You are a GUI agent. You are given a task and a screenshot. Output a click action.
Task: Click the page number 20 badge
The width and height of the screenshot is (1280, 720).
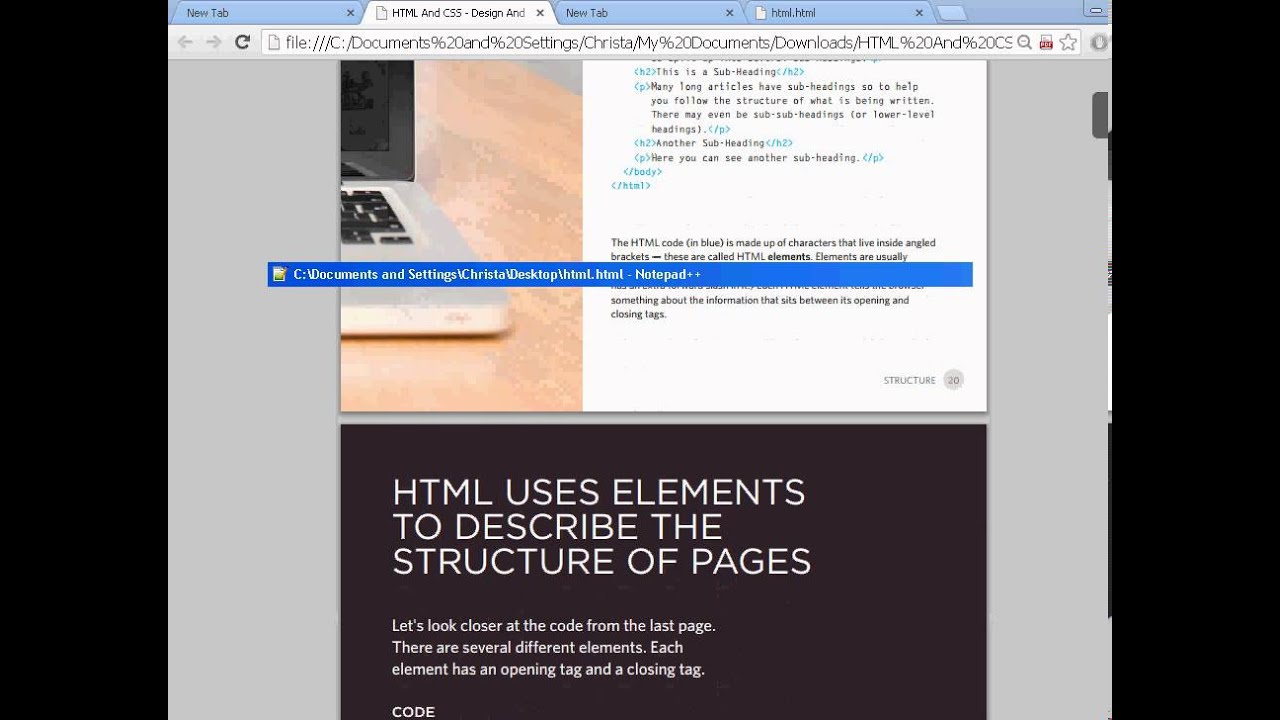point(953,380)
